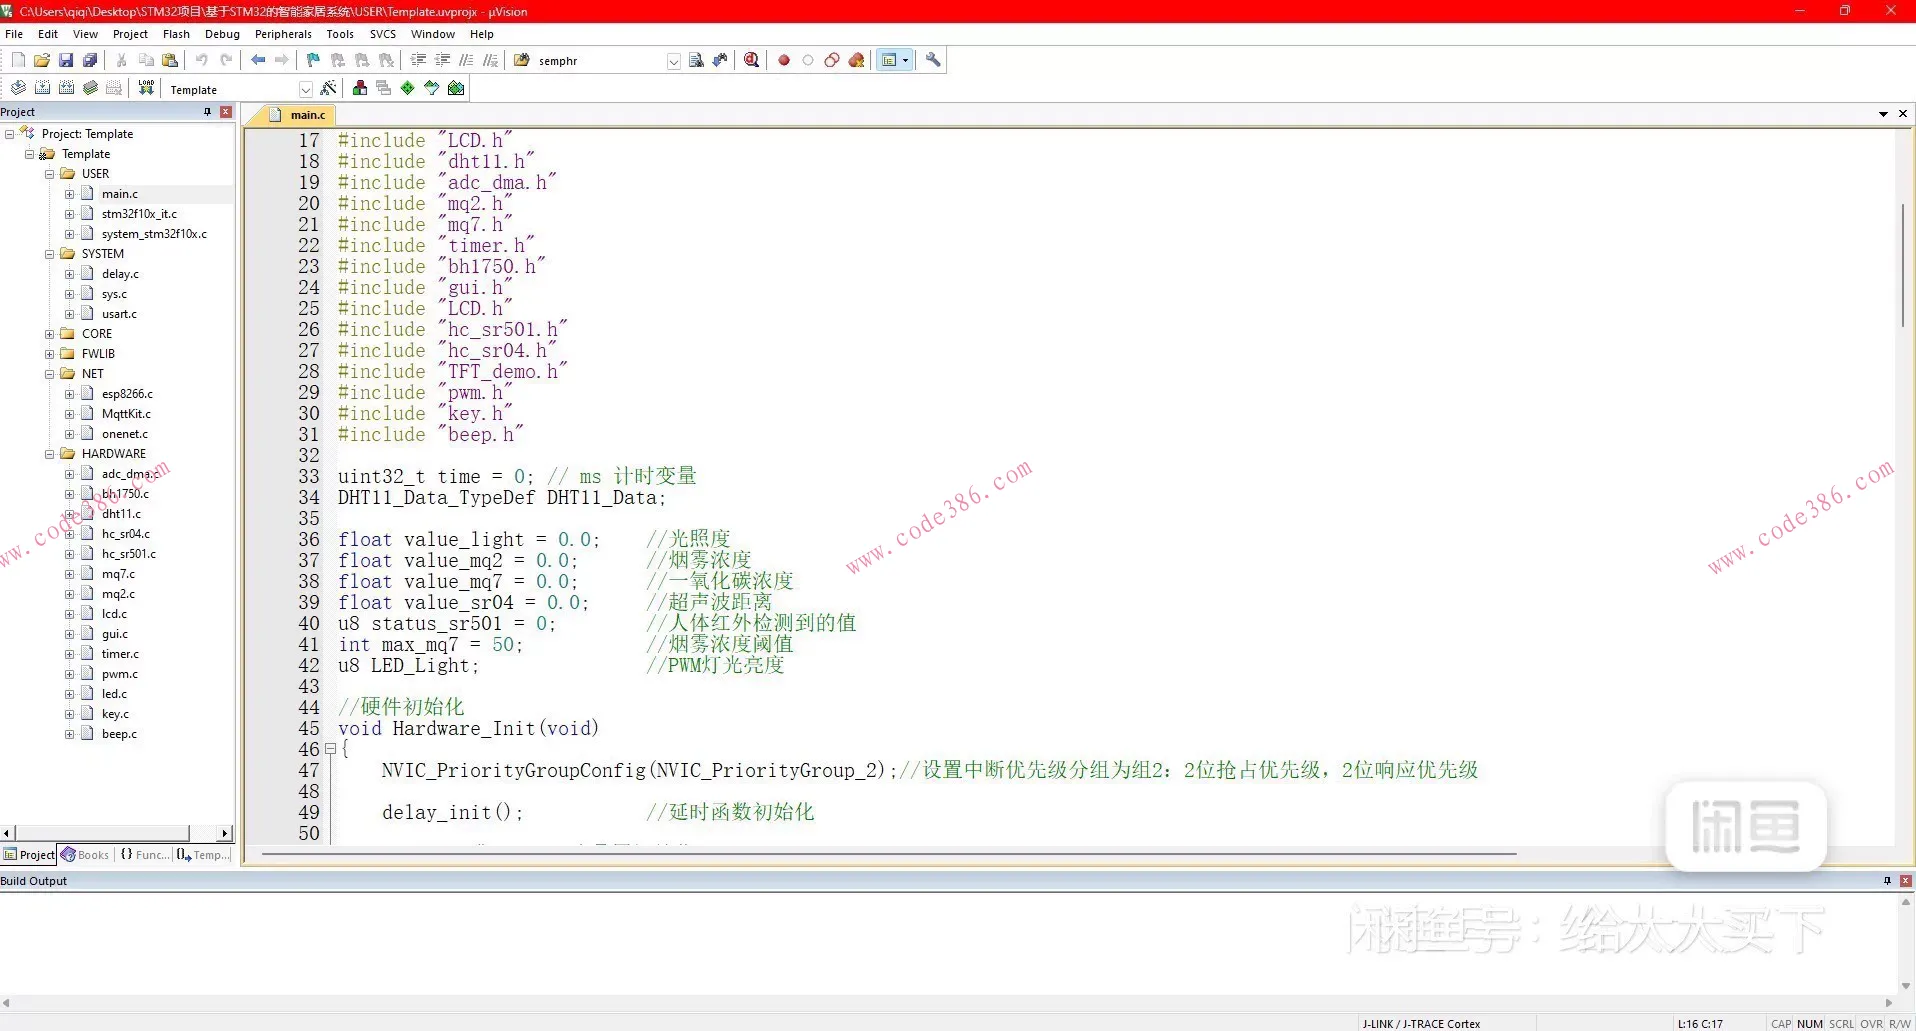
Task: Click the Indent selection icon
Action: point(418,60)
